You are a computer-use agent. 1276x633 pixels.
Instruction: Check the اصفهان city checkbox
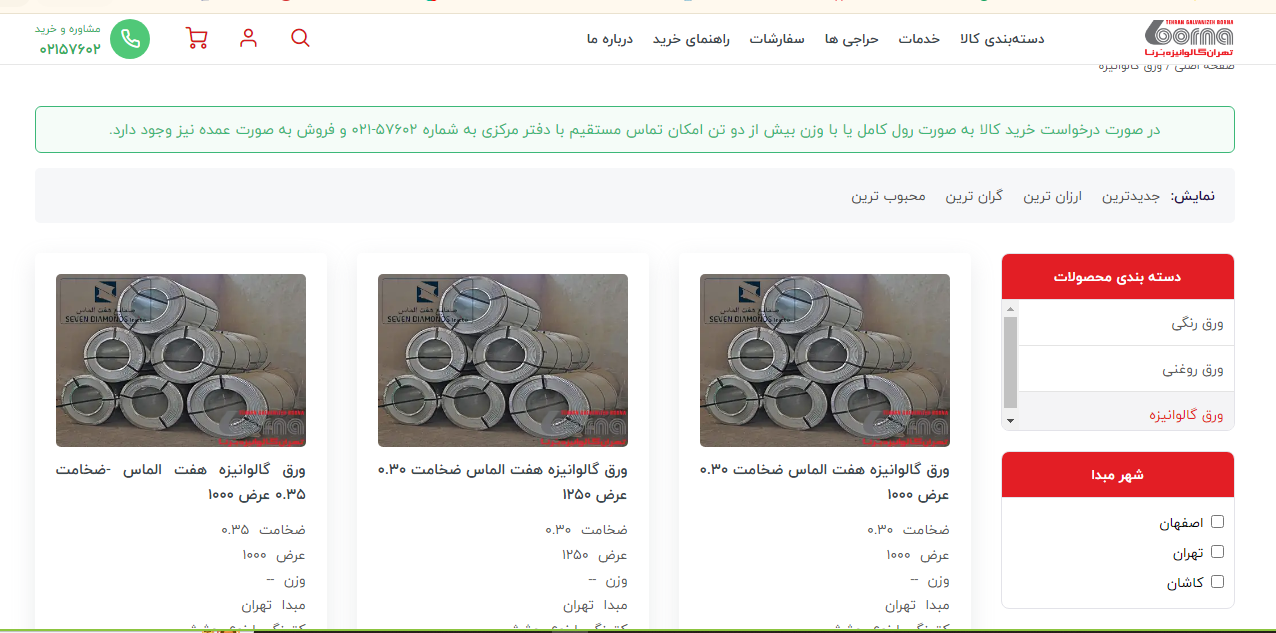click(x=1217, y=522)
